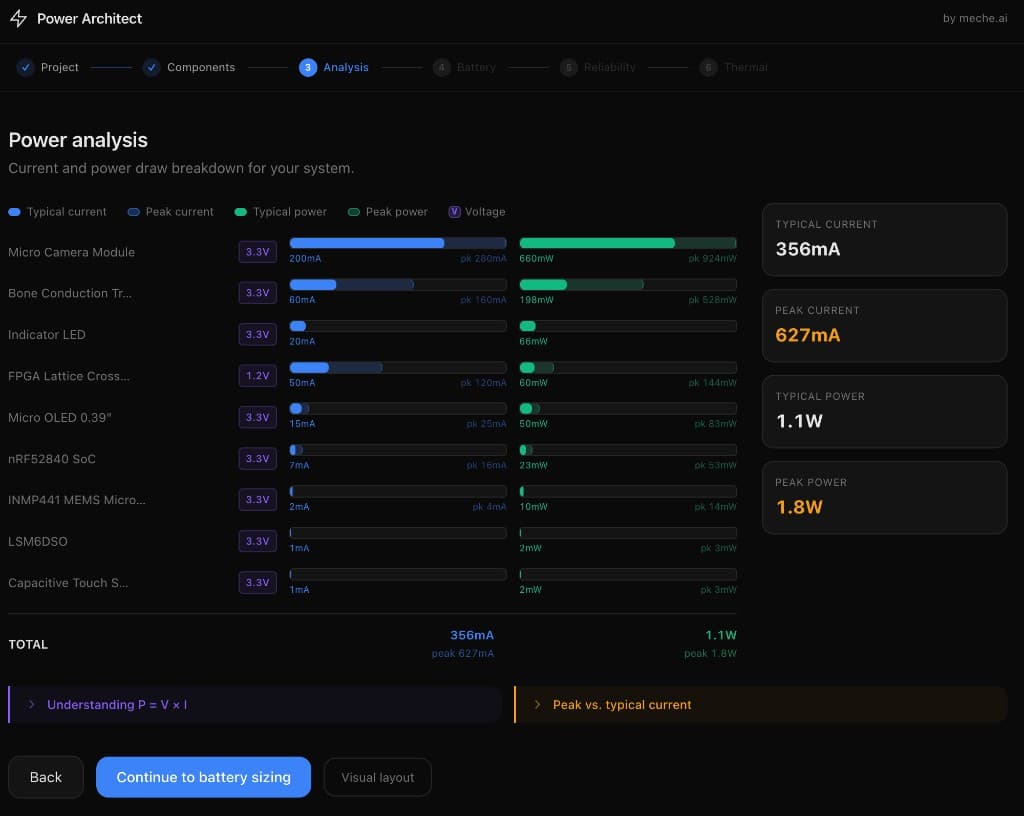Click the Components step checkmark icon
This screenshot has height=816, width=1024.
(x=152, y=67)
